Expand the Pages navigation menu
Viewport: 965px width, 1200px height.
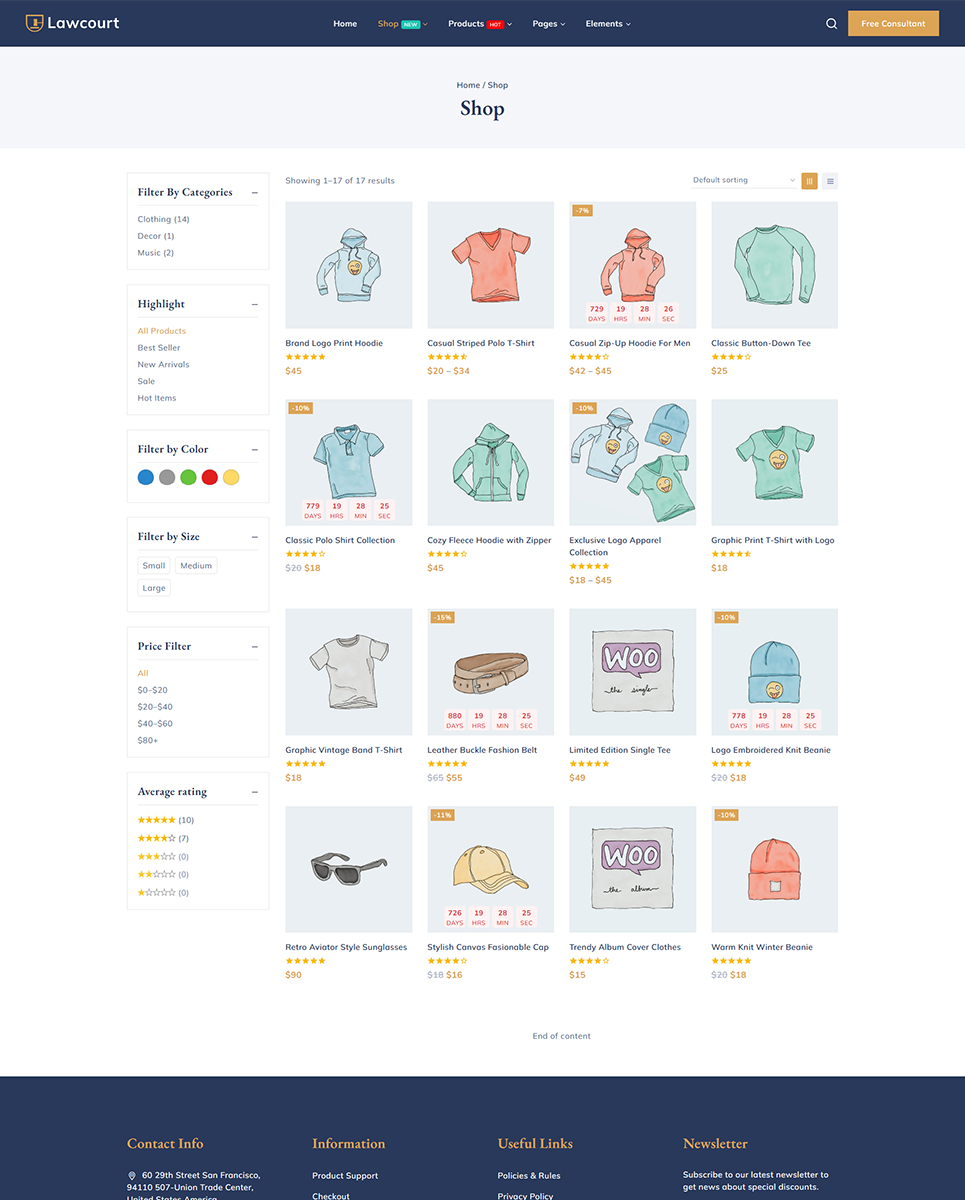coord(548,23)
